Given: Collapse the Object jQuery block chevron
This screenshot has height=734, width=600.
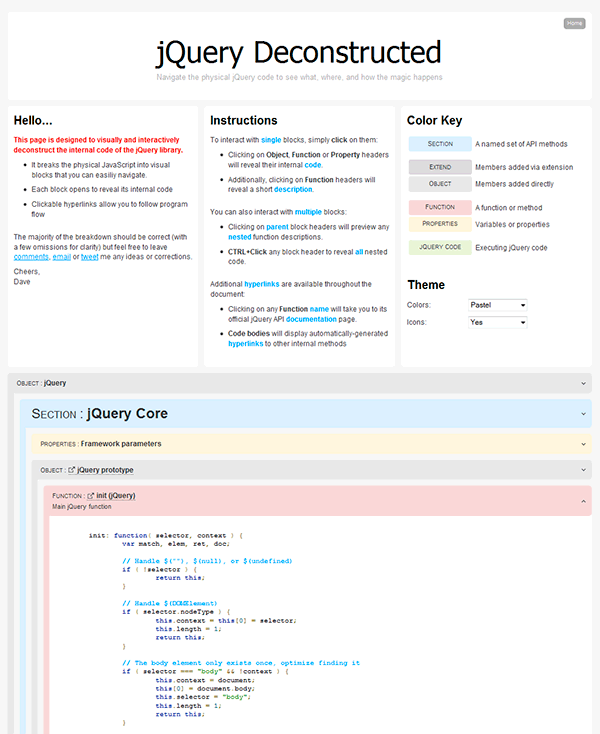Looking at the screenshot, I should click(584, 383).
